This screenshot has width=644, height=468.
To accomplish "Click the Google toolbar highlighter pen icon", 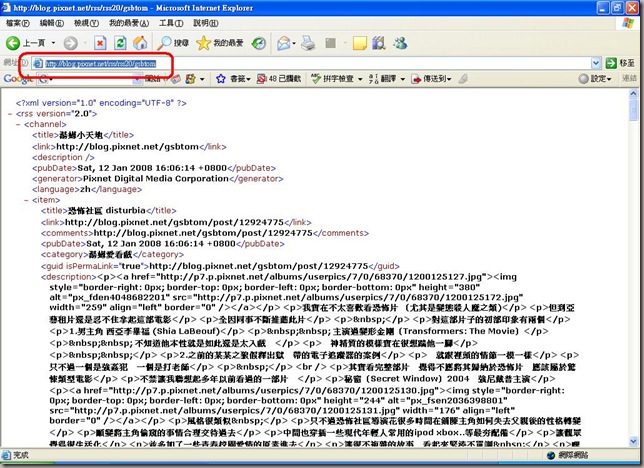I will tap(463, 78).
